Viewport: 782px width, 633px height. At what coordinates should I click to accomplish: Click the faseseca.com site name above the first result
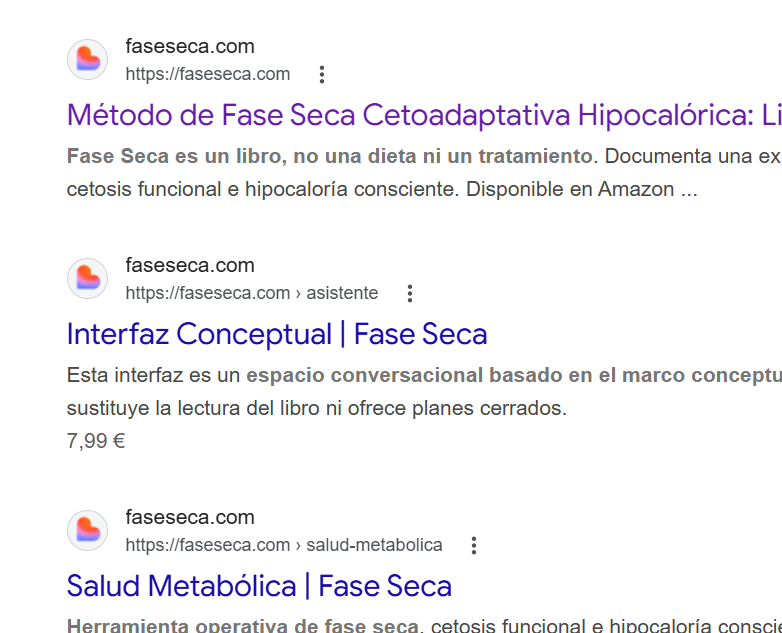click(190, 46)
